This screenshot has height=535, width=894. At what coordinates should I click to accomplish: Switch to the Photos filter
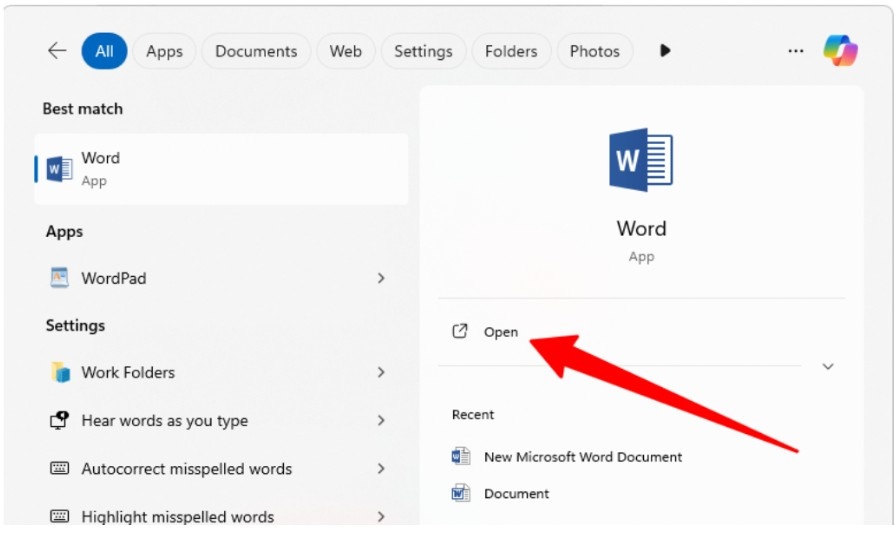(x=595, y=51)
